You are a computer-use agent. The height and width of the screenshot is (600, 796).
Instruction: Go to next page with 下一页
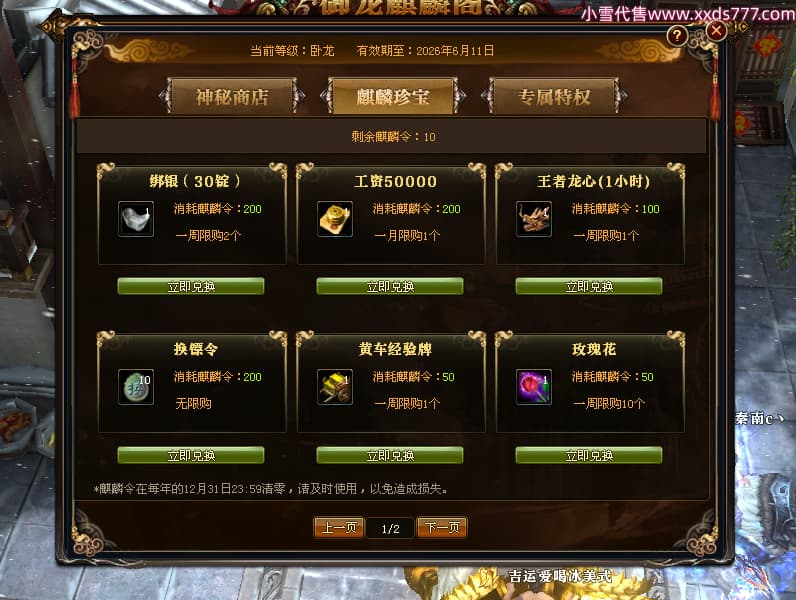[x=442, y=528]
